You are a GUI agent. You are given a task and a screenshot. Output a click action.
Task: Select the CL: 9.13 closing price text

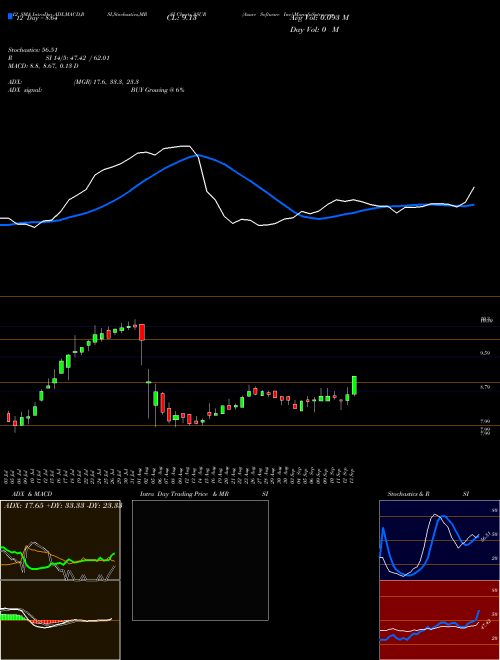pyautogui.click(x=182, y=18)
